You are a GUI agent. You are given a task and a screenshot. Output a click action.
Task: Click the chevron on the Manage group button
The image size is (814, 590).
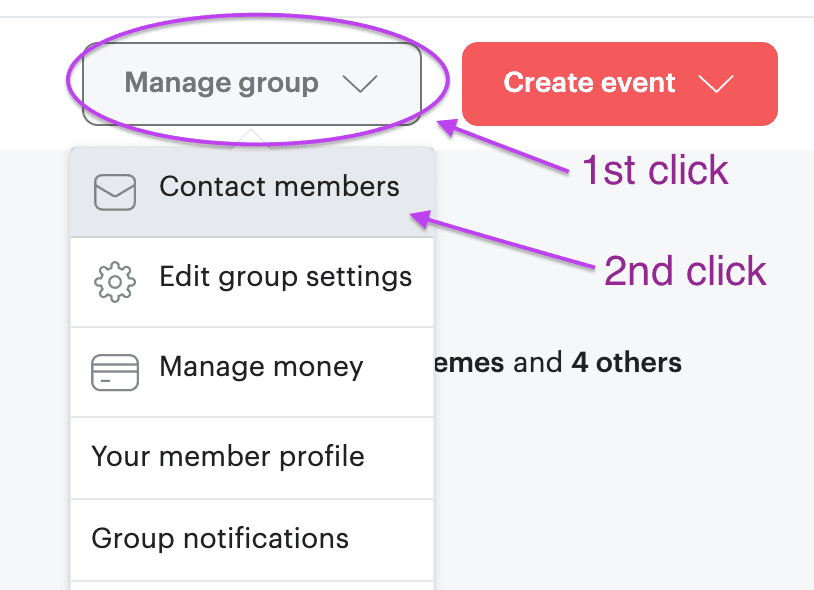360,84
